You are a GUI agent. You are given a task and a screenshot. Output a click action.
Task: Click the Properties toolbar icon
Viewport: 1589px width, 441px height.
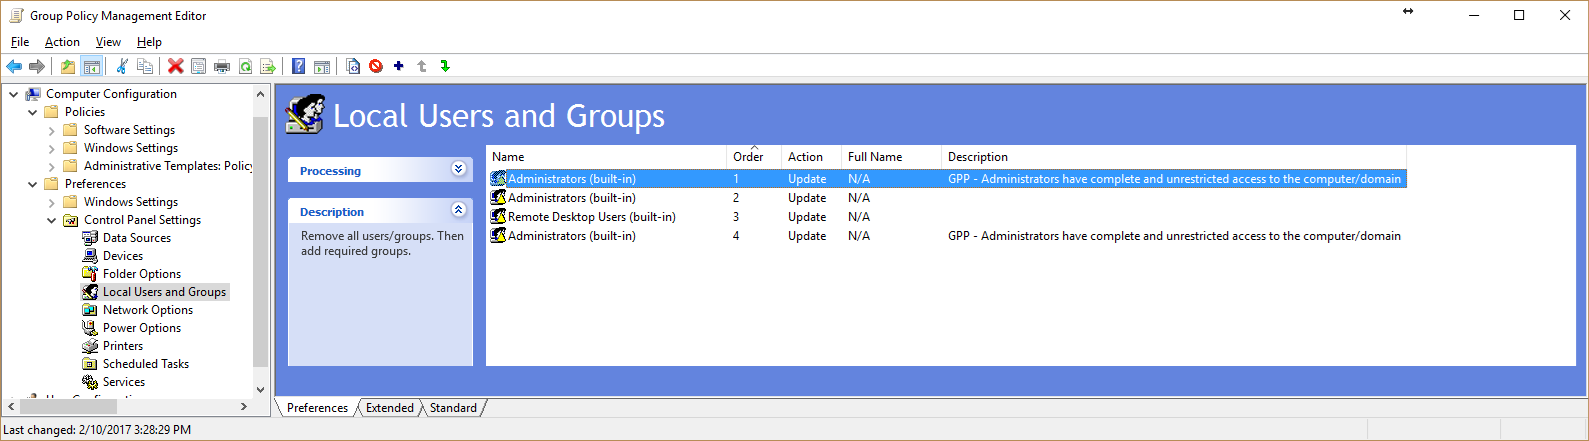[199, 66]
